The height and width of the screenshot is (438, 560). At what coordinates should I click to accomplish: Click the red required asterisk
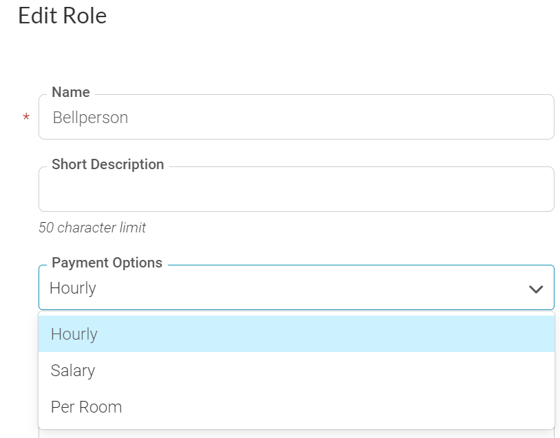[x=26, y=118]
